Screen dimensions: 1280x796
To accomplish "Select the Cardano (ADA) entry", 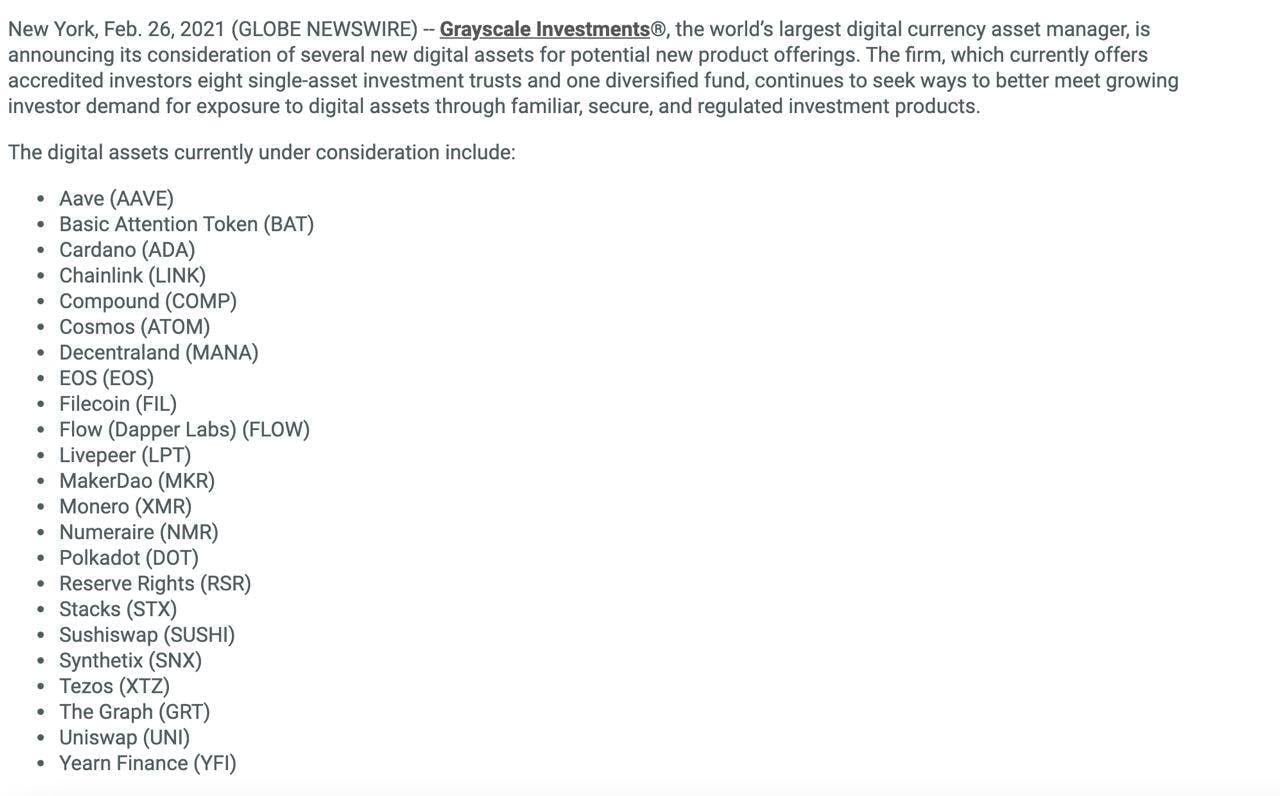I will point(127,250).
